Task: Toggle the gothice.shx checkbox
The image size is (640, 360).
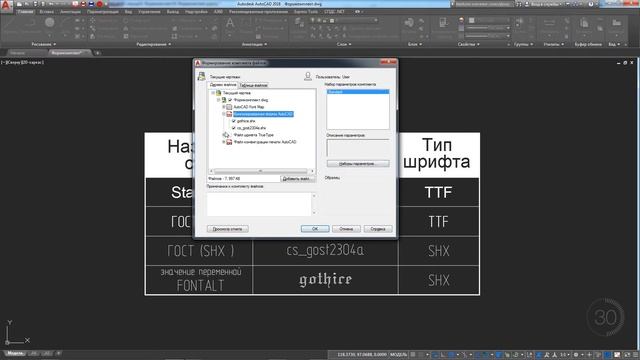Action: click(234, 121)
